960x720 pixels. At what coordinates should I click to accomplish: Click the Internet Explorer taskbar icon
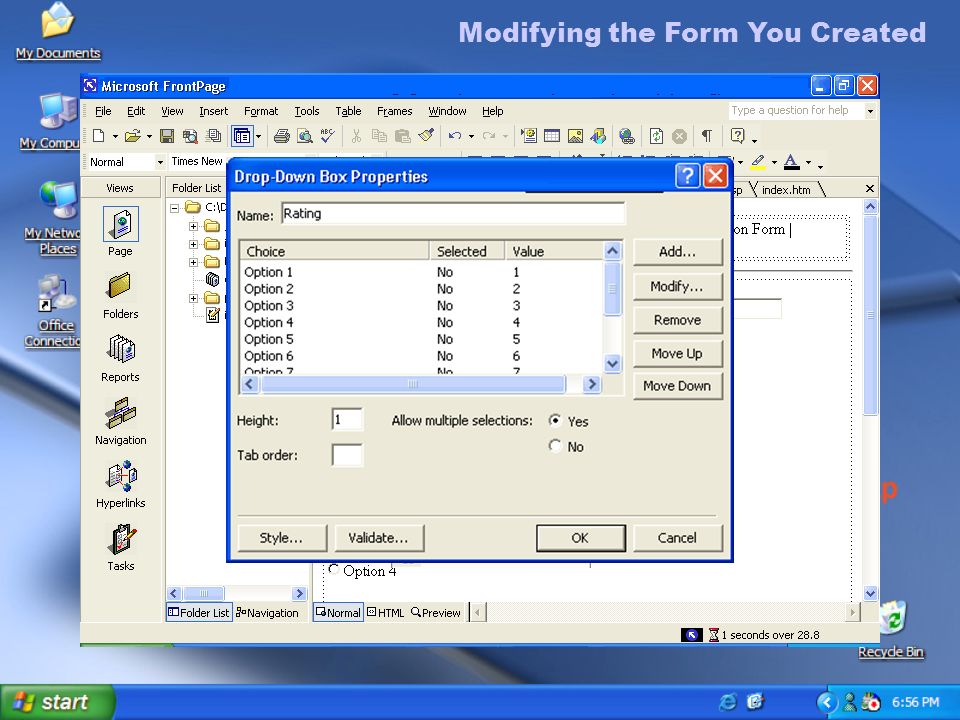pos(727,702)
